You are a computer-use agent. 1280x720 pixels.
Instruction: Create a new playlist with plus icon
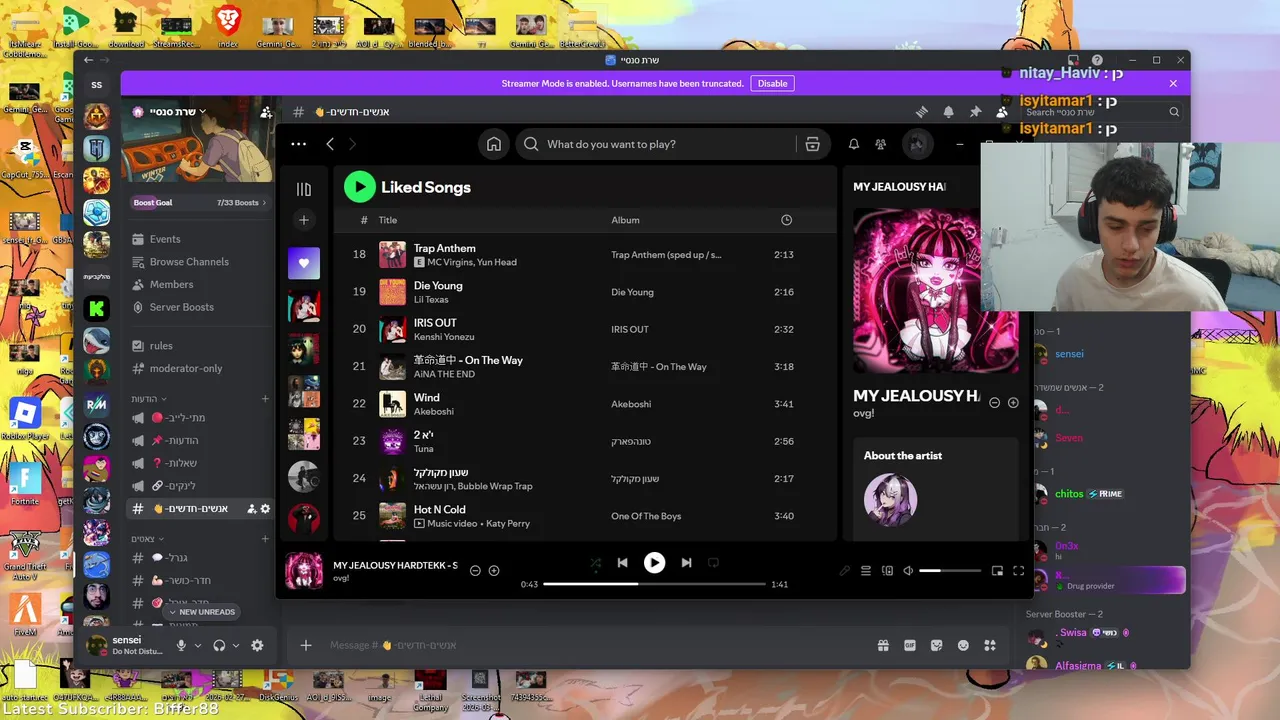[304, 220]
